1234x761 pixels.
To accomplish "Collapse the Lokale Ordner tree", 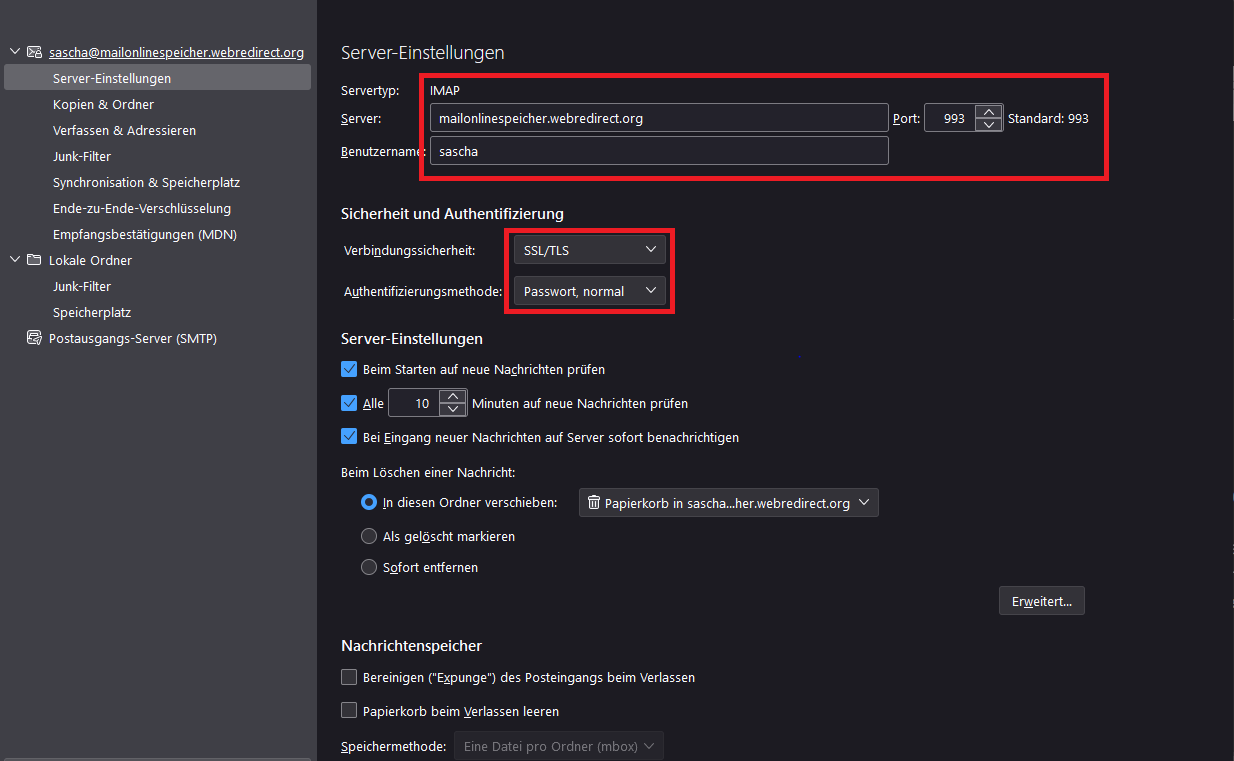I will (14, 260).
